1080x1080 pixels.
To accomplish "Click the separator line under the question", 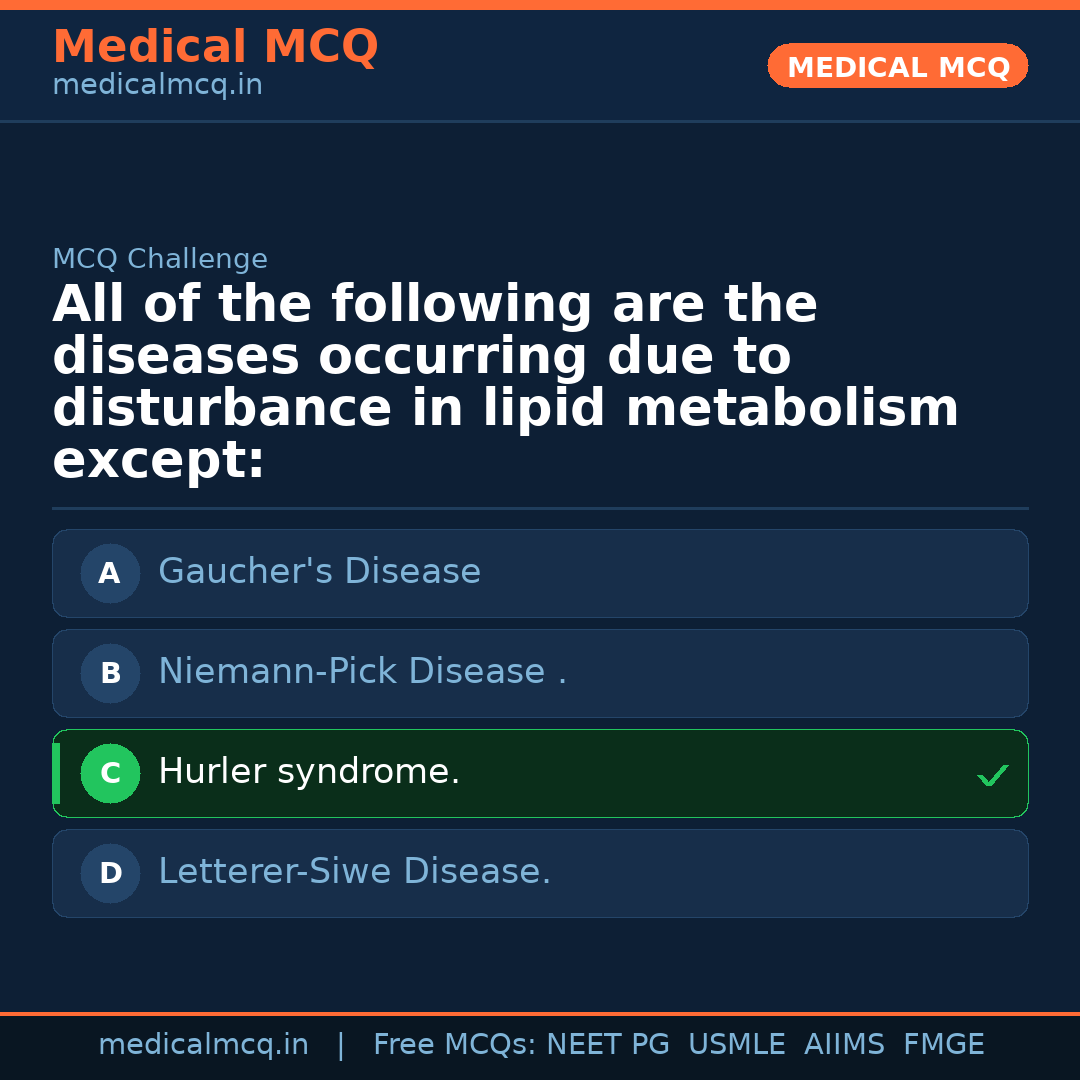I will [540, 506].
